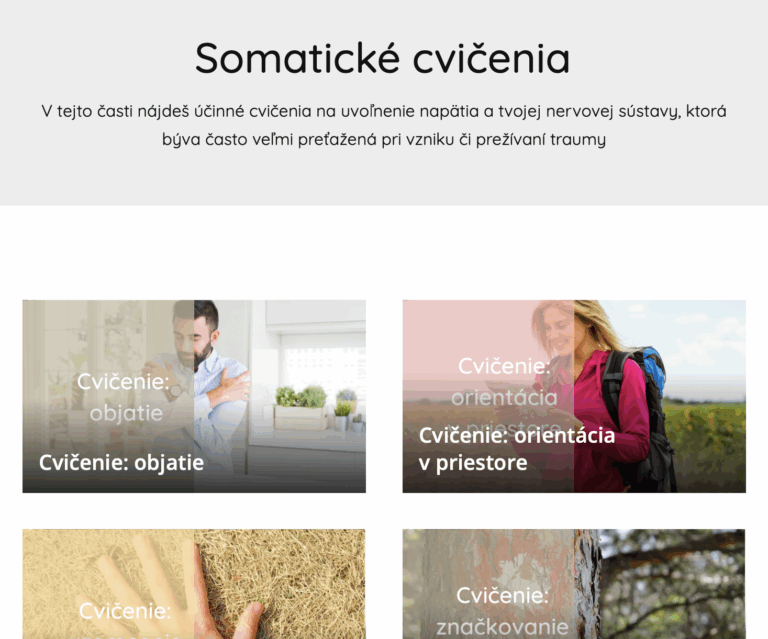
Task: Click overlay "Cvičenie:" text on hay card
Action: 125,611
